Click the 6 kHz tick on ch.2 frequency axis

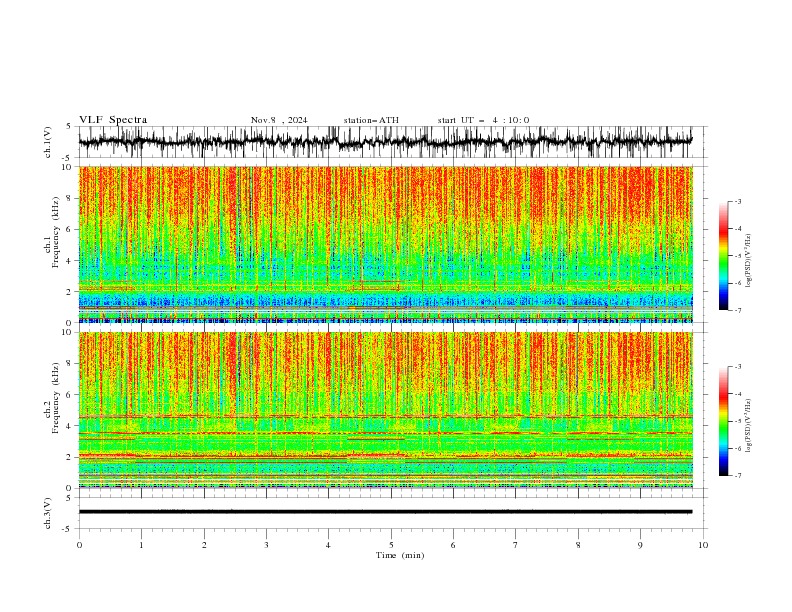71,394
